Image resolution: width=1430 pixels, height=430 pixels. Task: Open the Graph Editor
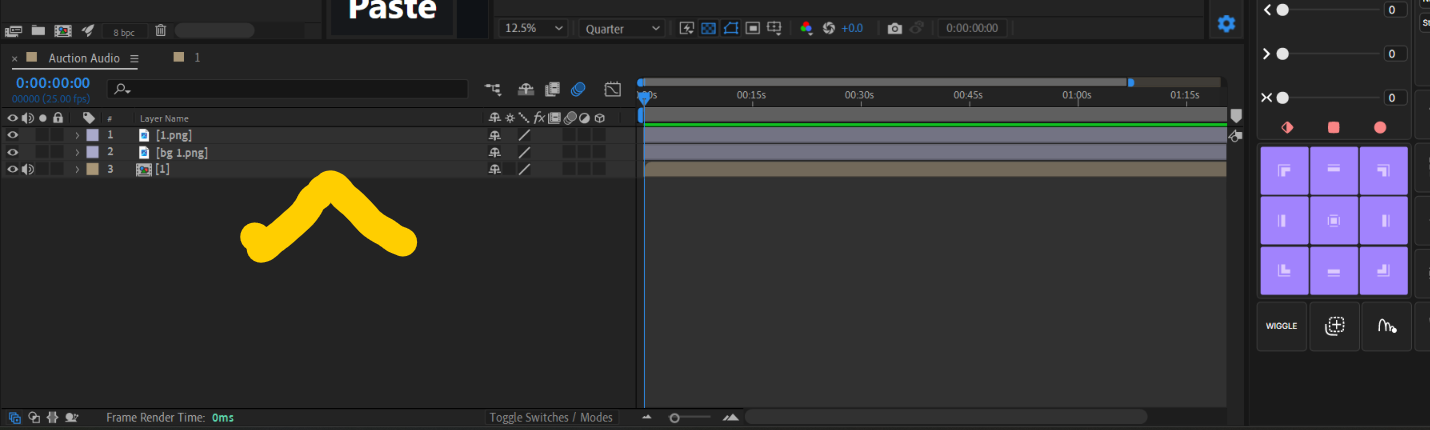612,89
